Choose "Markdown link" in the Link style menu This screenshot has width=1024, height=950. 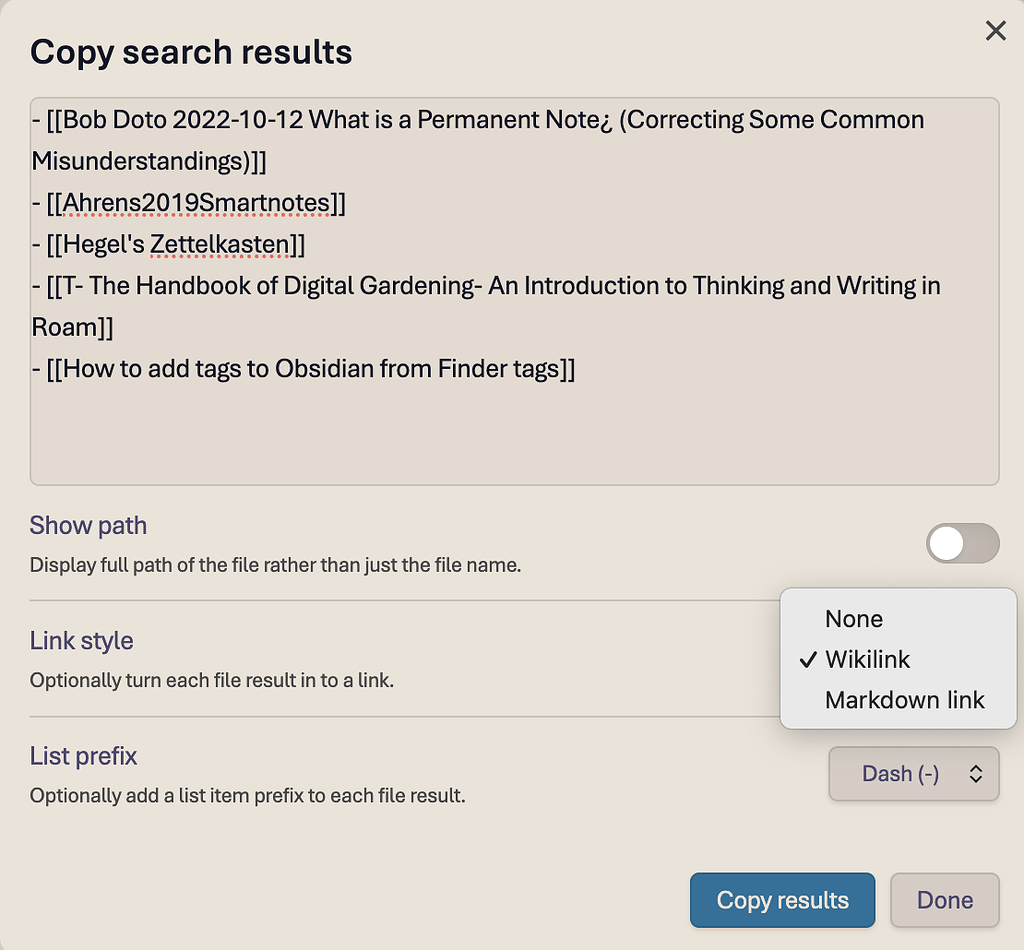point(903,700)
